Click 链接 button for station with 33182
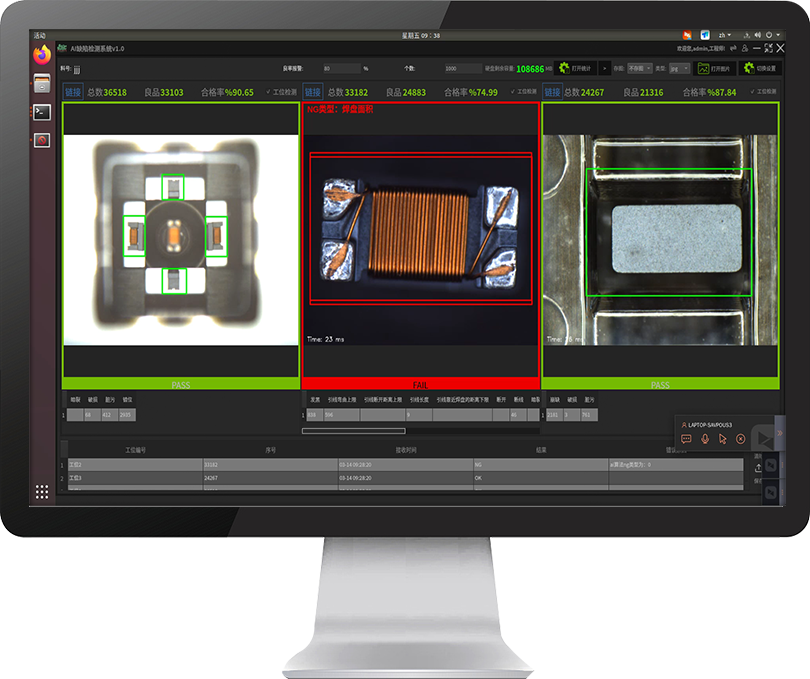Screen dimensions: 810x679 (x=313, y=92)
